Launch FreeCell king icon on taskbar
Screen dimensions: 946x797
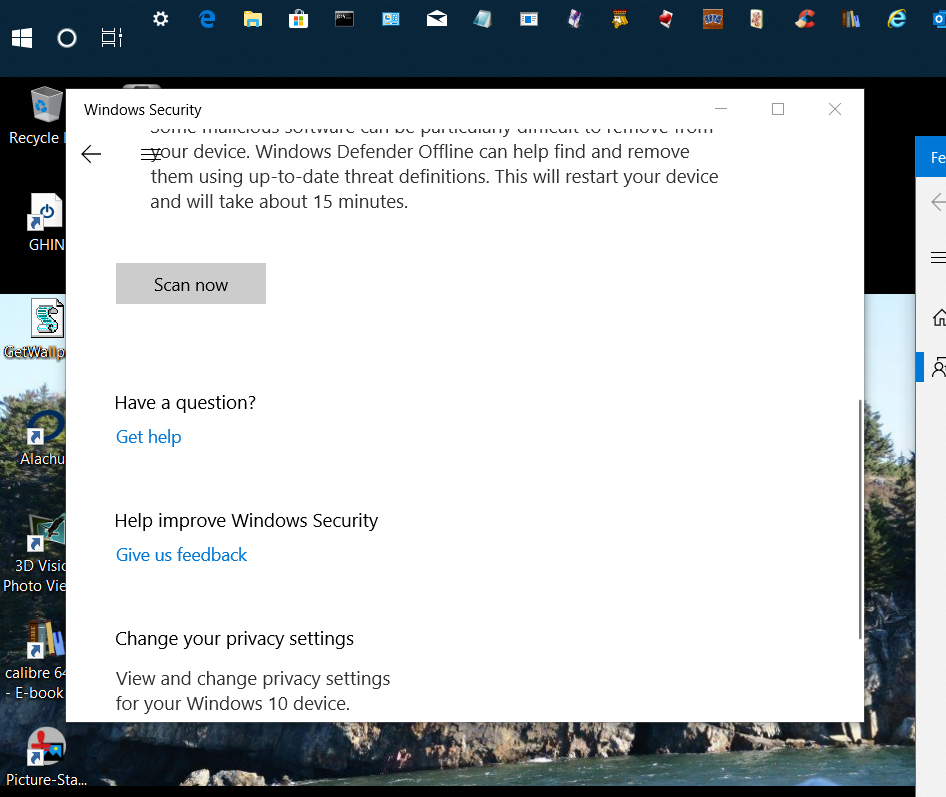[x=620, y=19]
